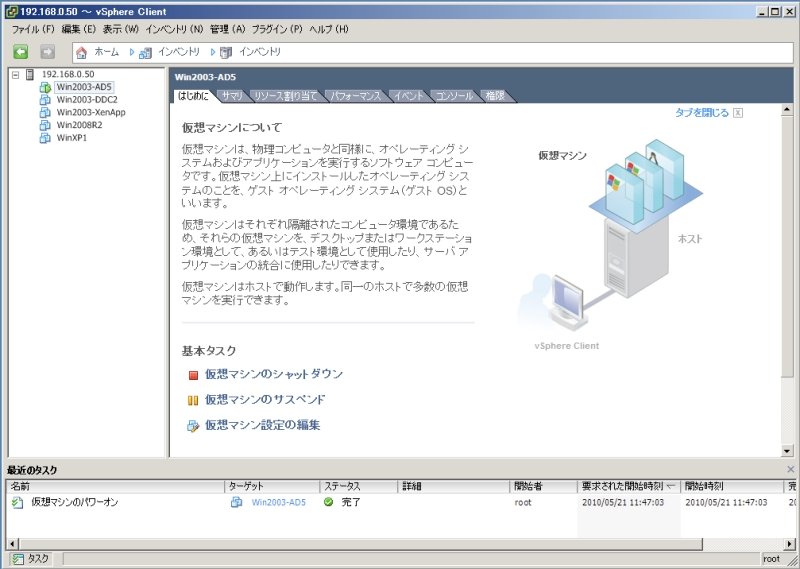The height and width of the screenshot is (569, 800).
Task: Select WinXP1 in the inventory tree
Action: 71,138
